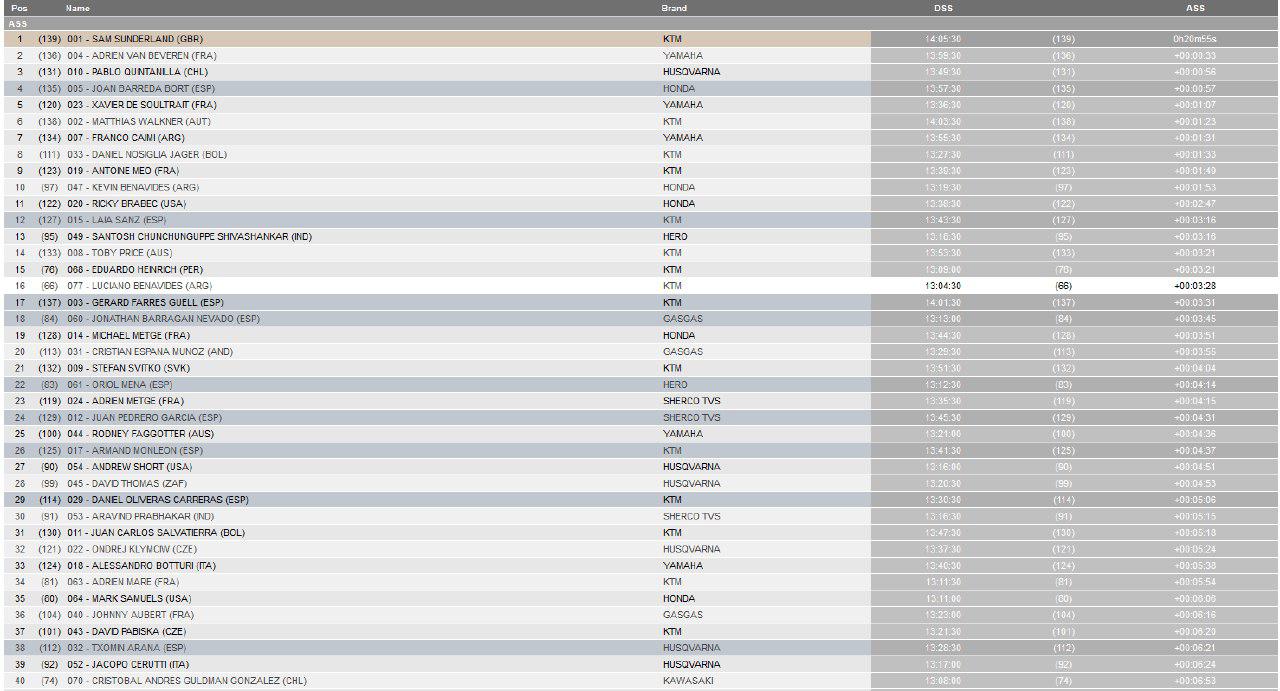Click the Pos column header
The height and width of the screenshot is (691, 1280).
click(19, 8)
